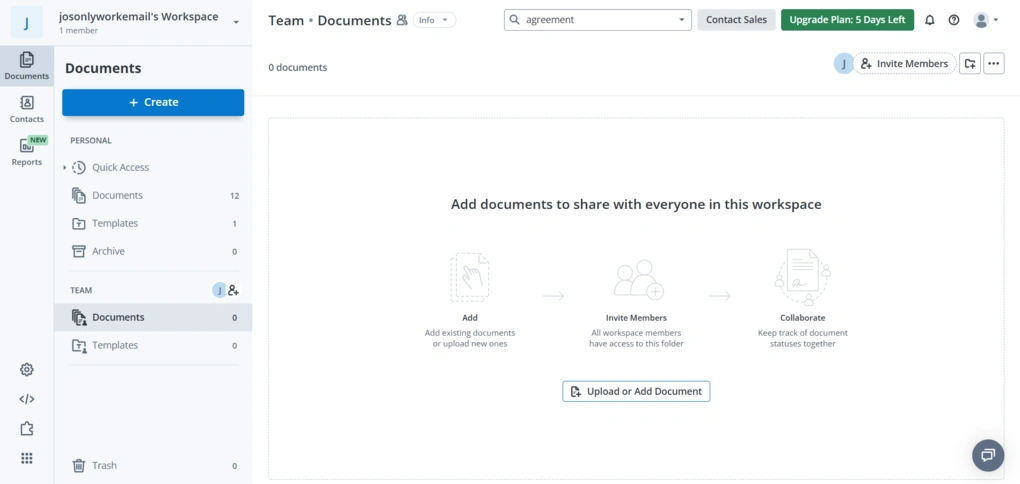Screen dimensions: 1020x484
Task: Open the user profile avatar menu
Action: click(985, 20)
